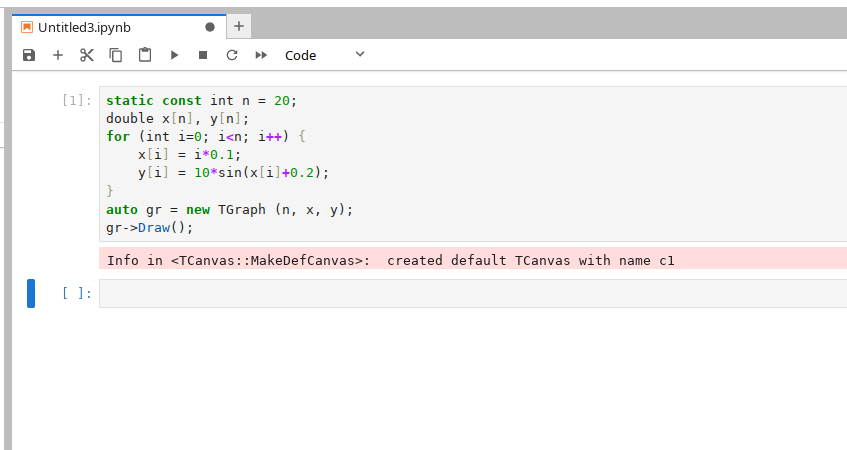
Task: Click the [1]: execution prompt
Action: 77,100
